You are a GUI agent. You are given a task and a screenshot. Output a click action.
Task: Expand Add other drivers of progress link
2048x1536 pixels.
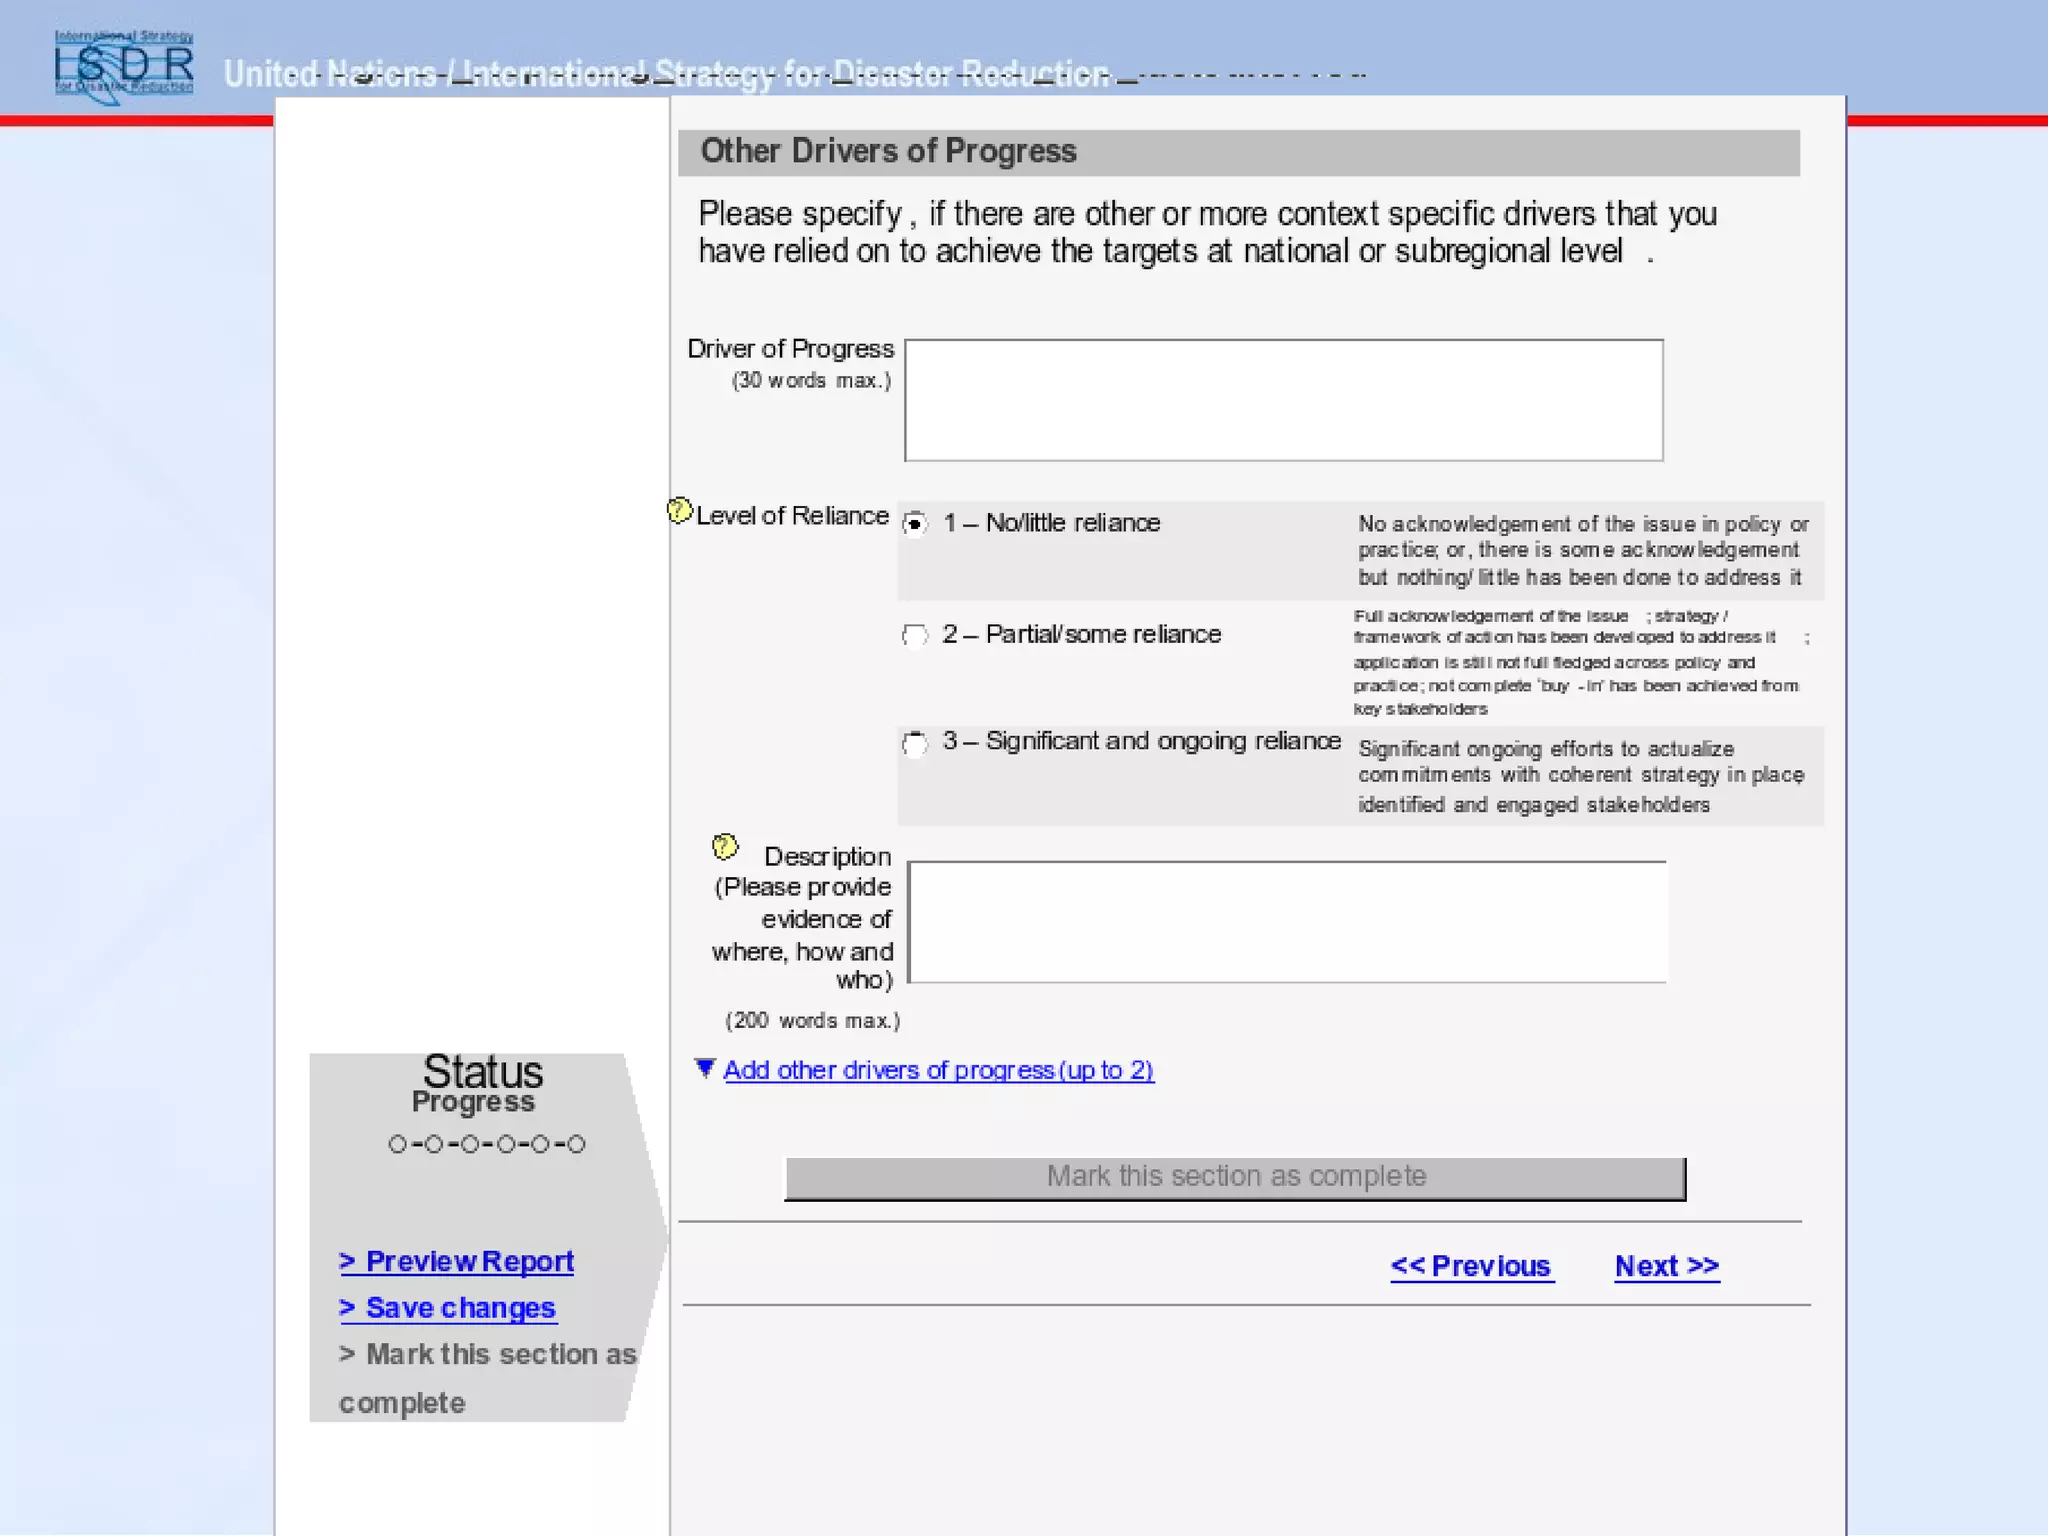click(938, 1070)
